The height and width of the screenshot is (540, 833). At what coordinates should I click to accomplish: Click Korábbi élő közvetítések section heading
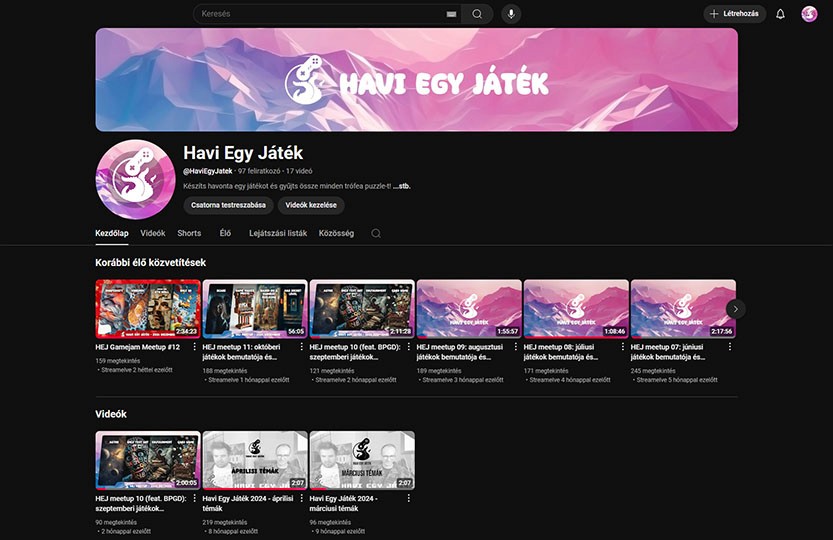[150, 263]
